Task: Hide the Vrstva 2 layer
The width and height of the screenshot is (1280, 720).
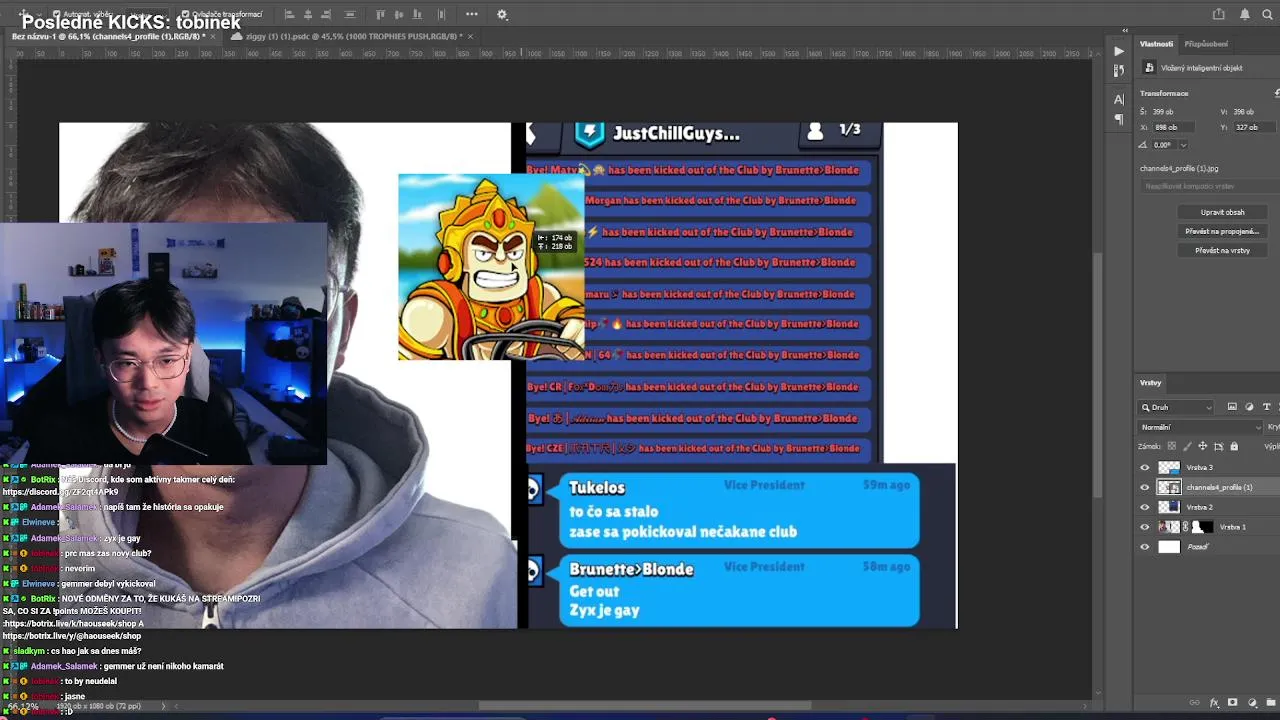Action: click(1145, 507)
